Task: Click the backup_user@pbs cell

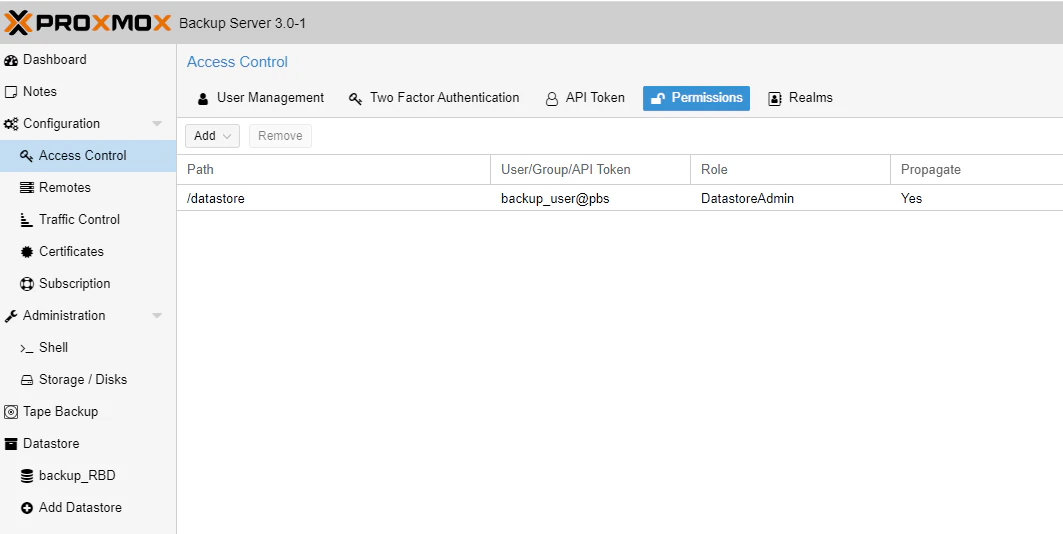Action: (x=590, y=199)
